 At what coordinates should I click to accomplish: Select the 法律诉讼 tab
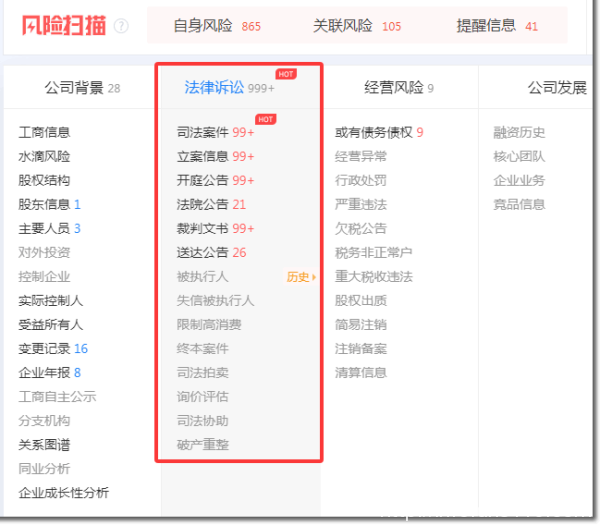[229, 88]
